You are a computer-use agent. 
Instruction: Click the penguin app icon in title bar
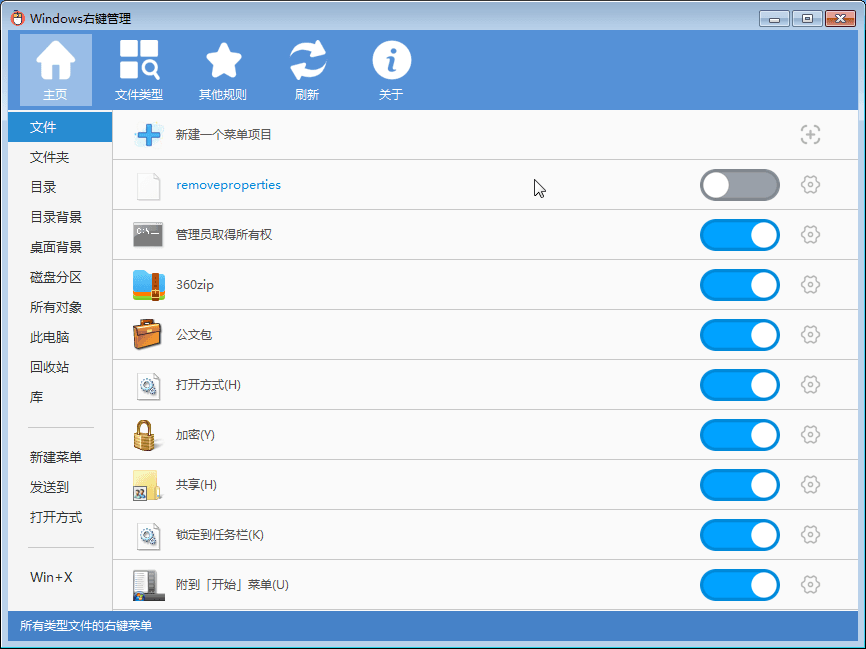18,18
